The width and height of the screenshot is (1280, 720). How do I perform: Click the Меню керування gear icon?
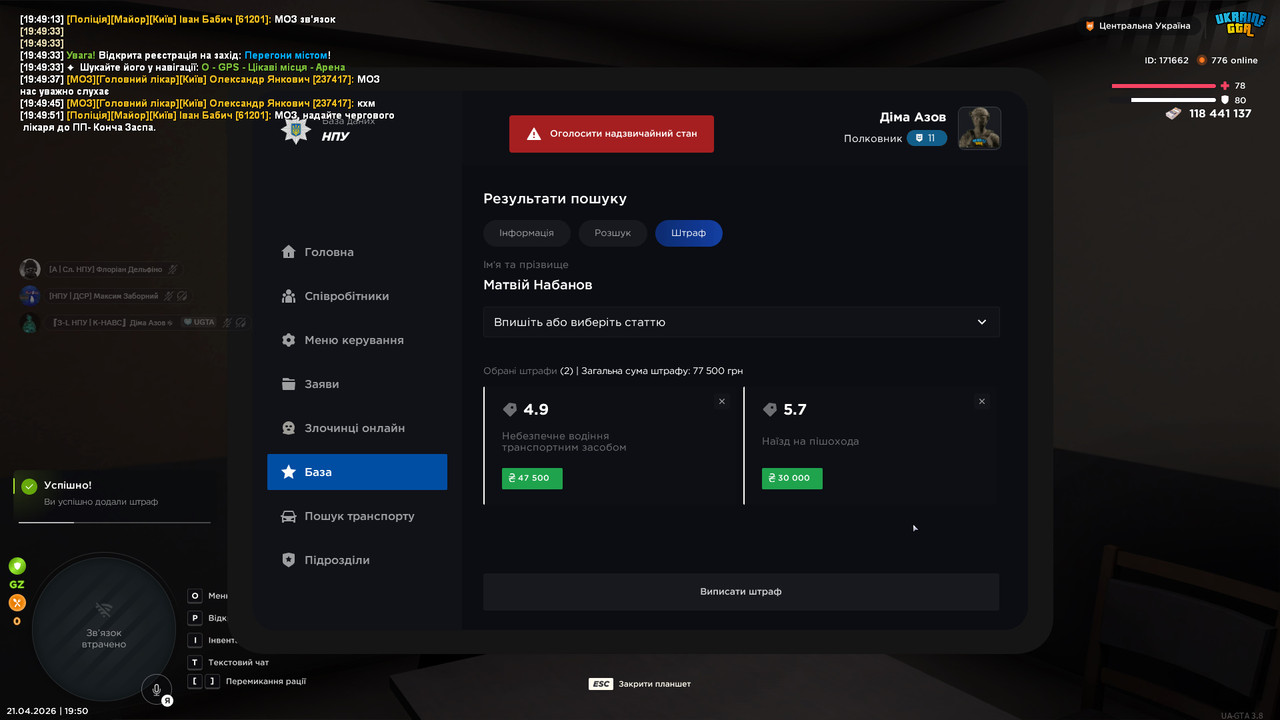(x=289, y=340)
